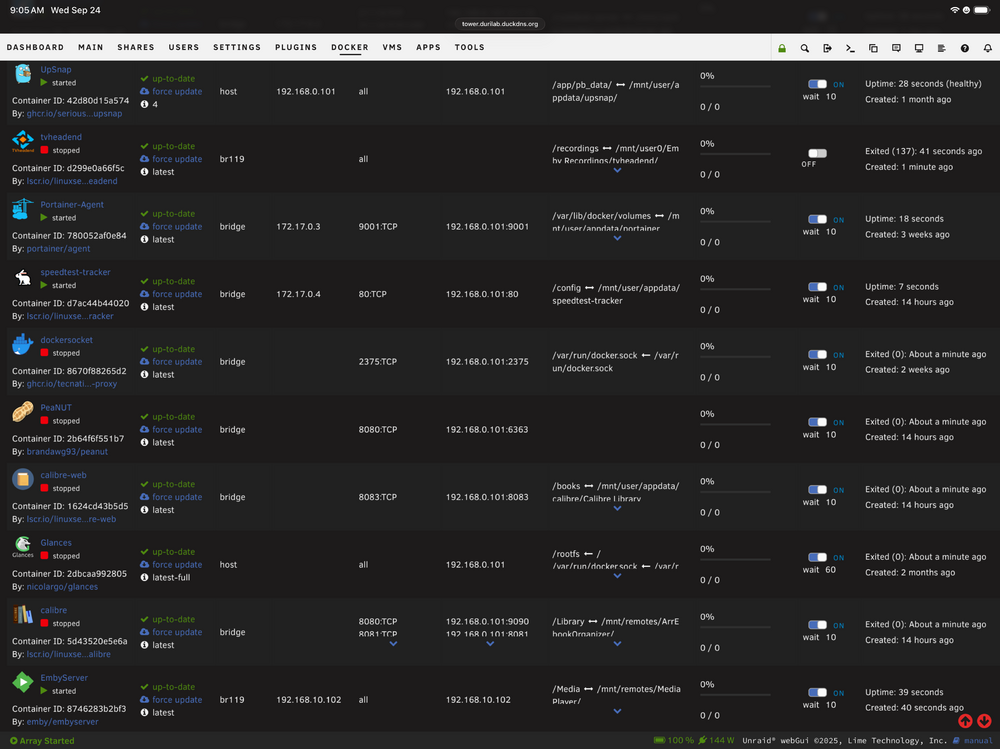Click the red go-to-bottom arrow icon
The width and height of the screenshot is (1000, 749).
[x=984, y=721]
